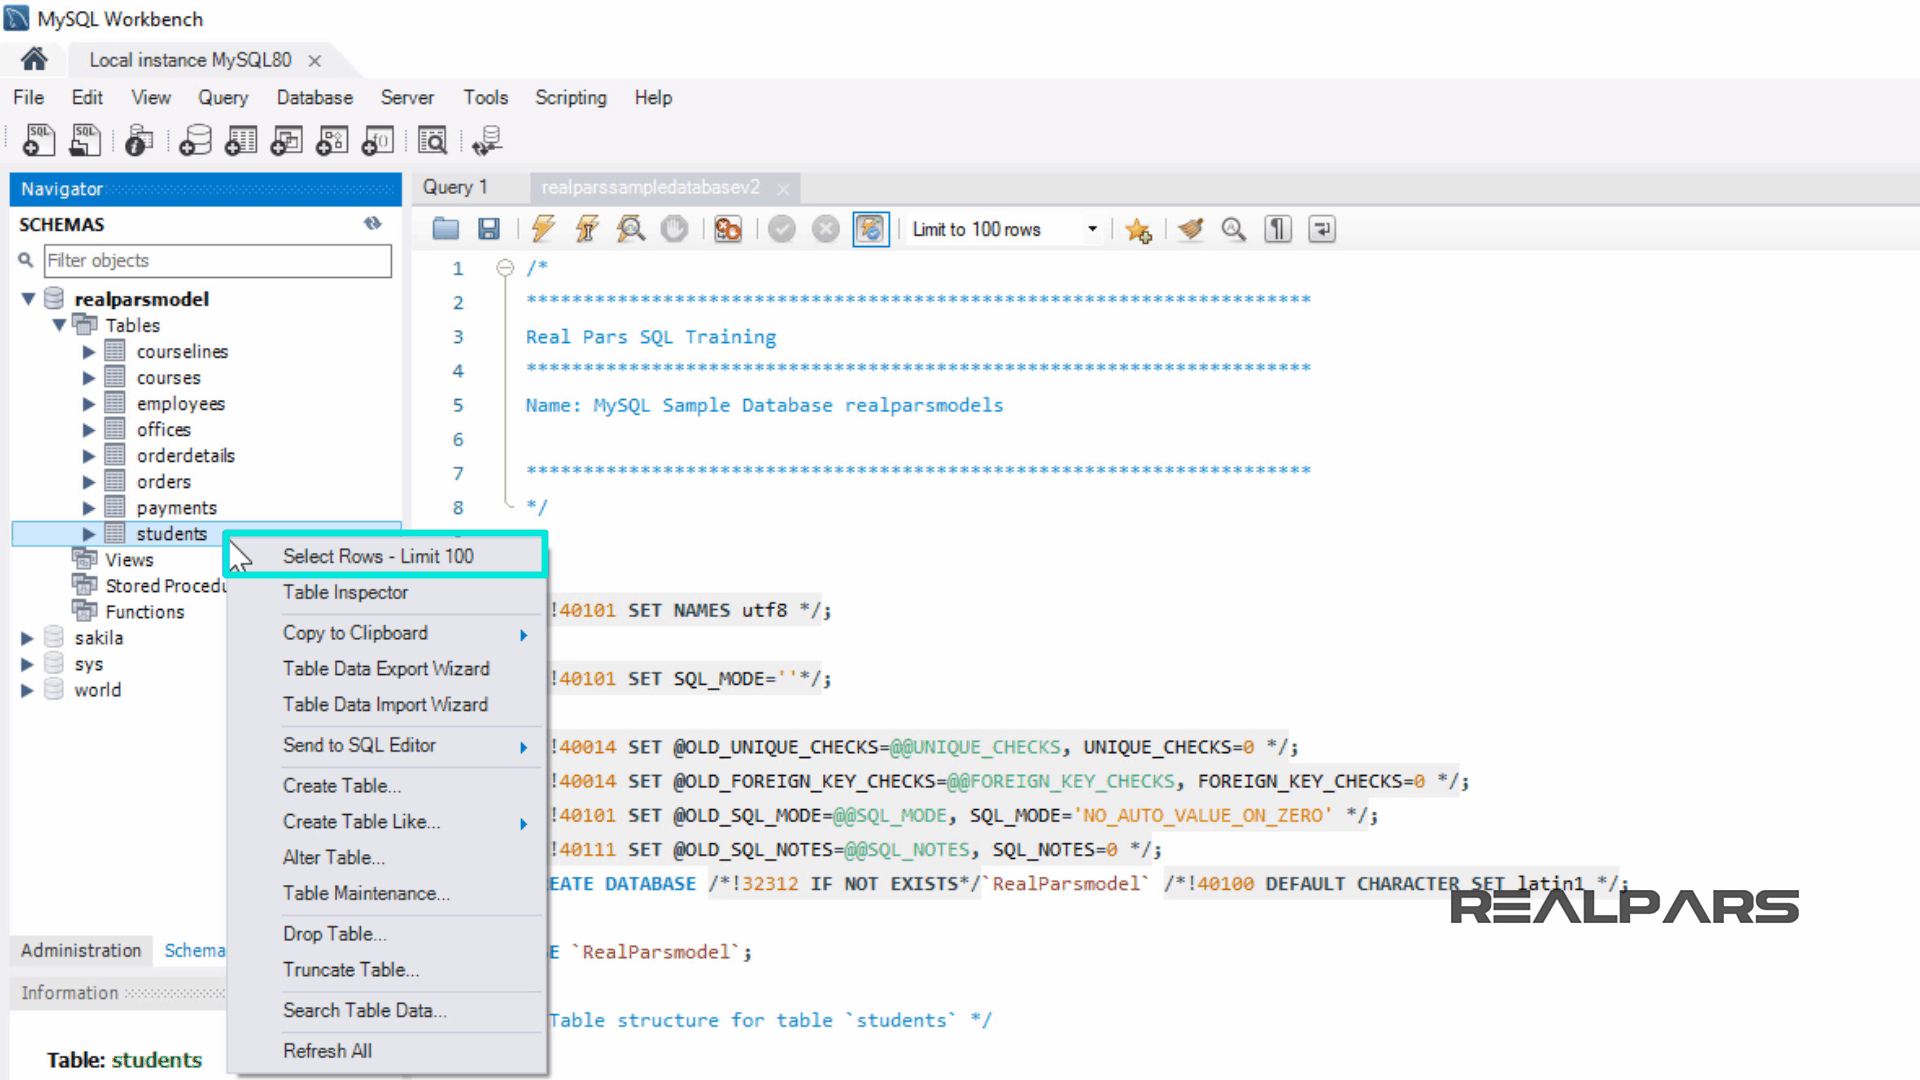Open the Database menu
This screenshot has height=1080, width=1920.
[314, 97]
